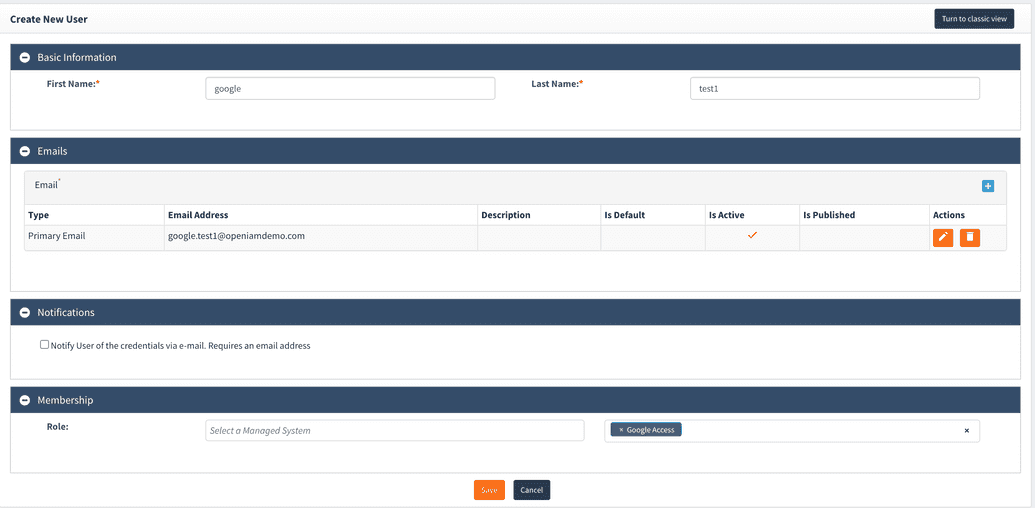The width and height of the screenshot is (1035, 508).
Task: Switch using Turn to classic view button
Action: (973, 19)
